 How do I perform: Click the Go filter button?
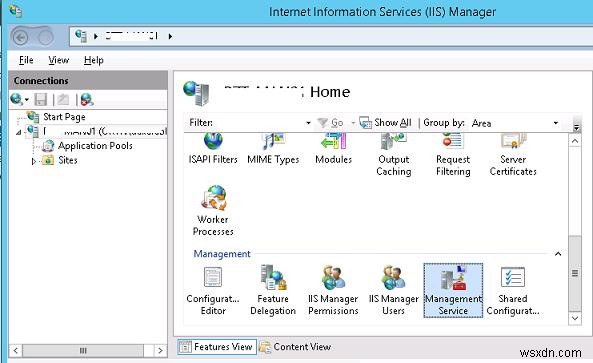click(331, 123)
